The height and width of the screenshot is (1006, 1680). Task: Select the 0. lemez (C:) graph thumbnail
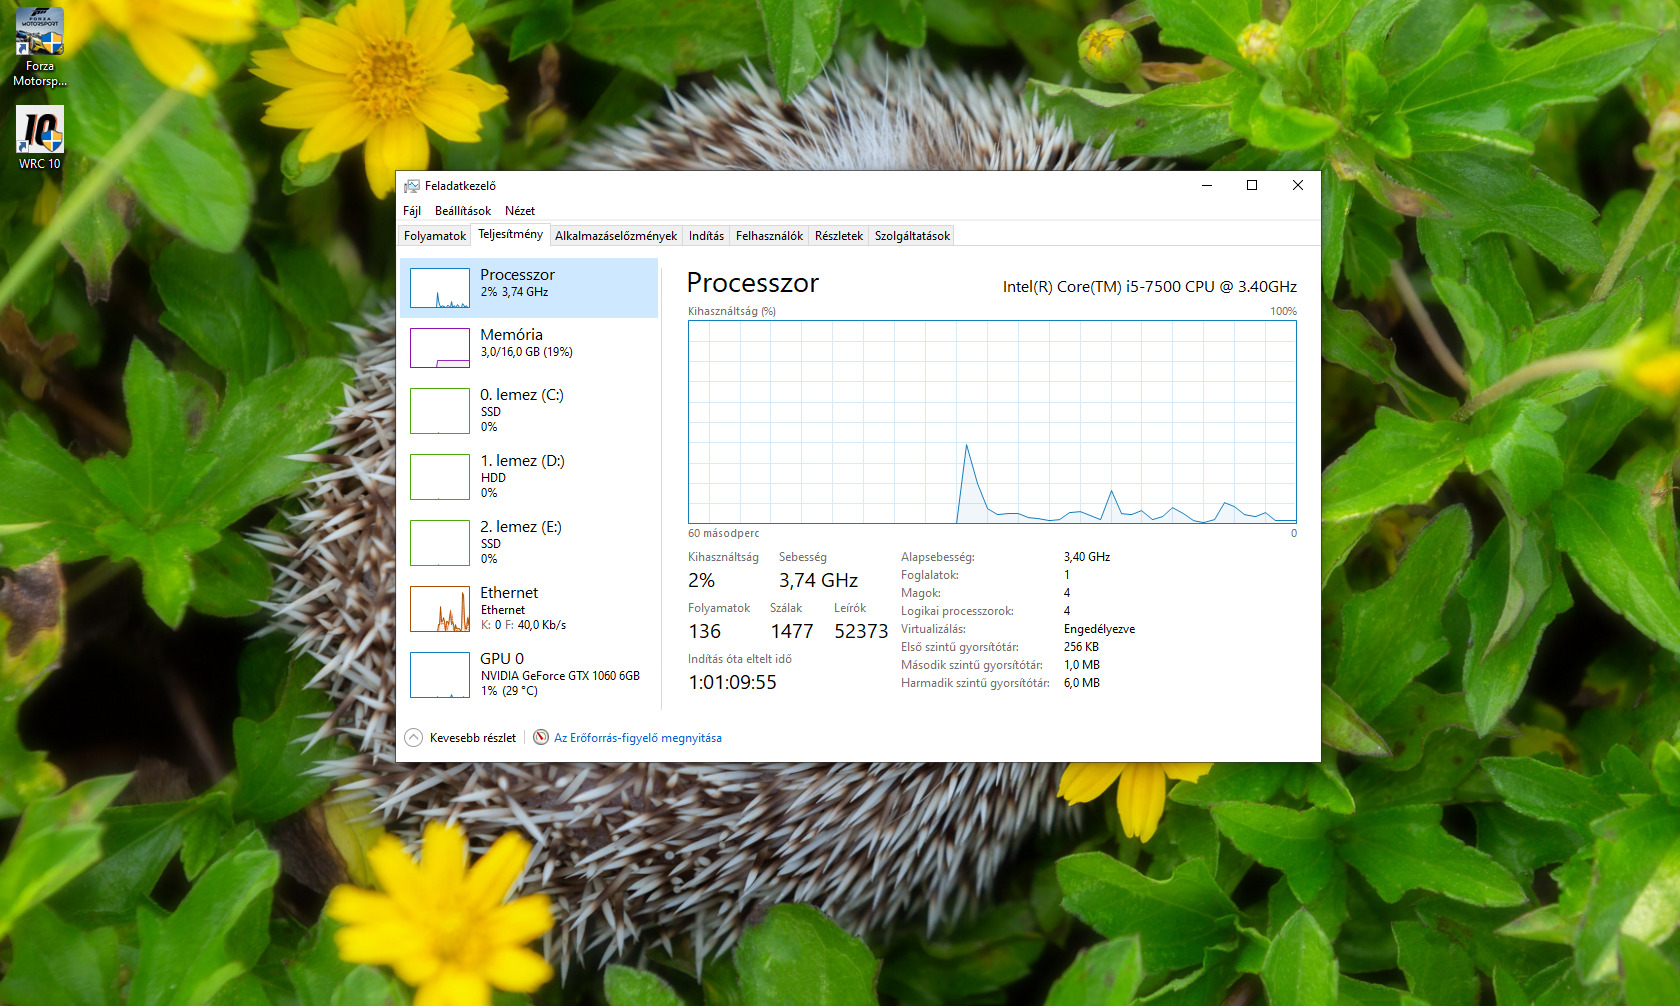440,411
